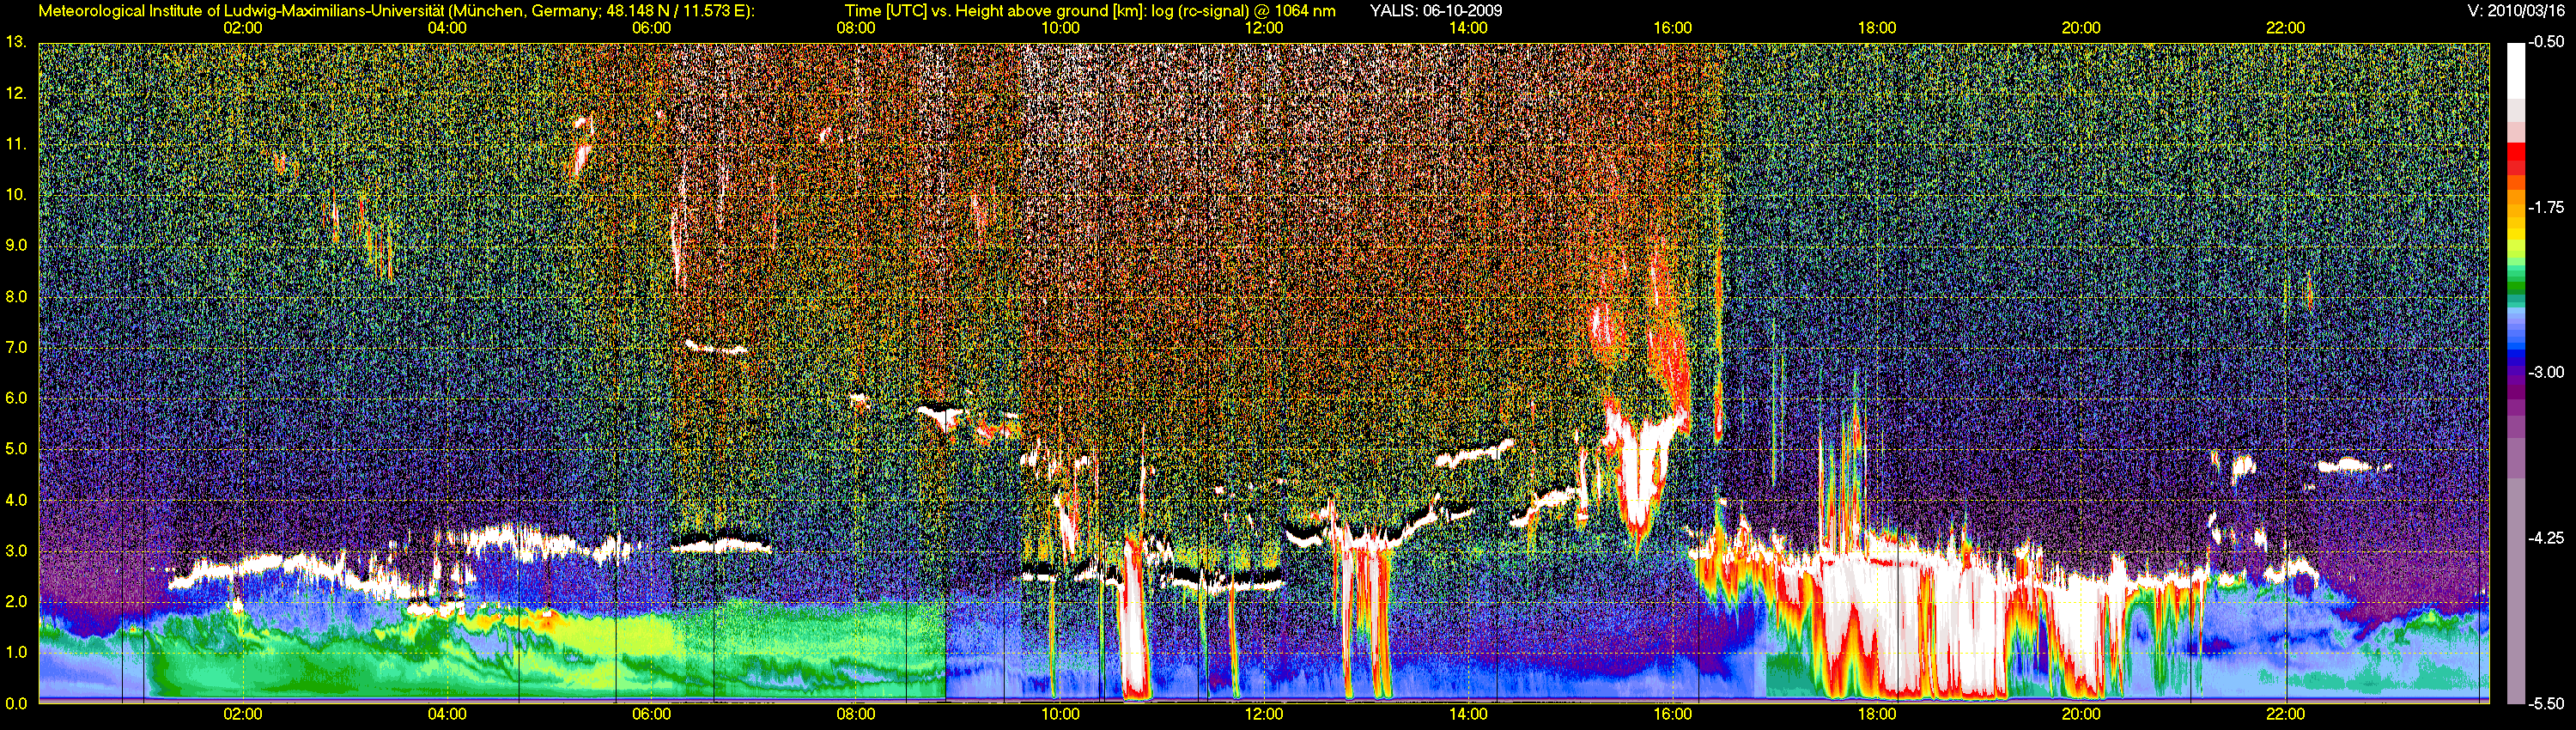Click the '10:00' label on the bottom time axis

(x=1060, y=714)
